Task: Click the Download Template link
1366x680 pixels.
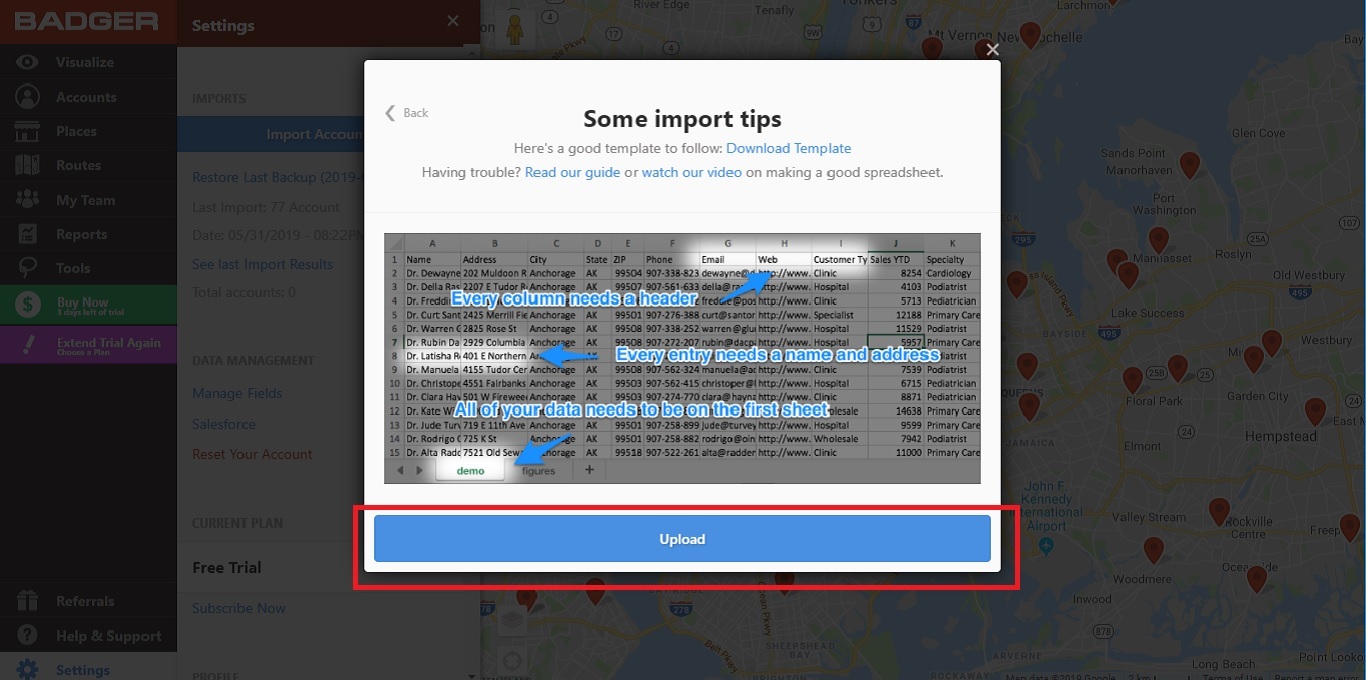Action: [789, 148]
